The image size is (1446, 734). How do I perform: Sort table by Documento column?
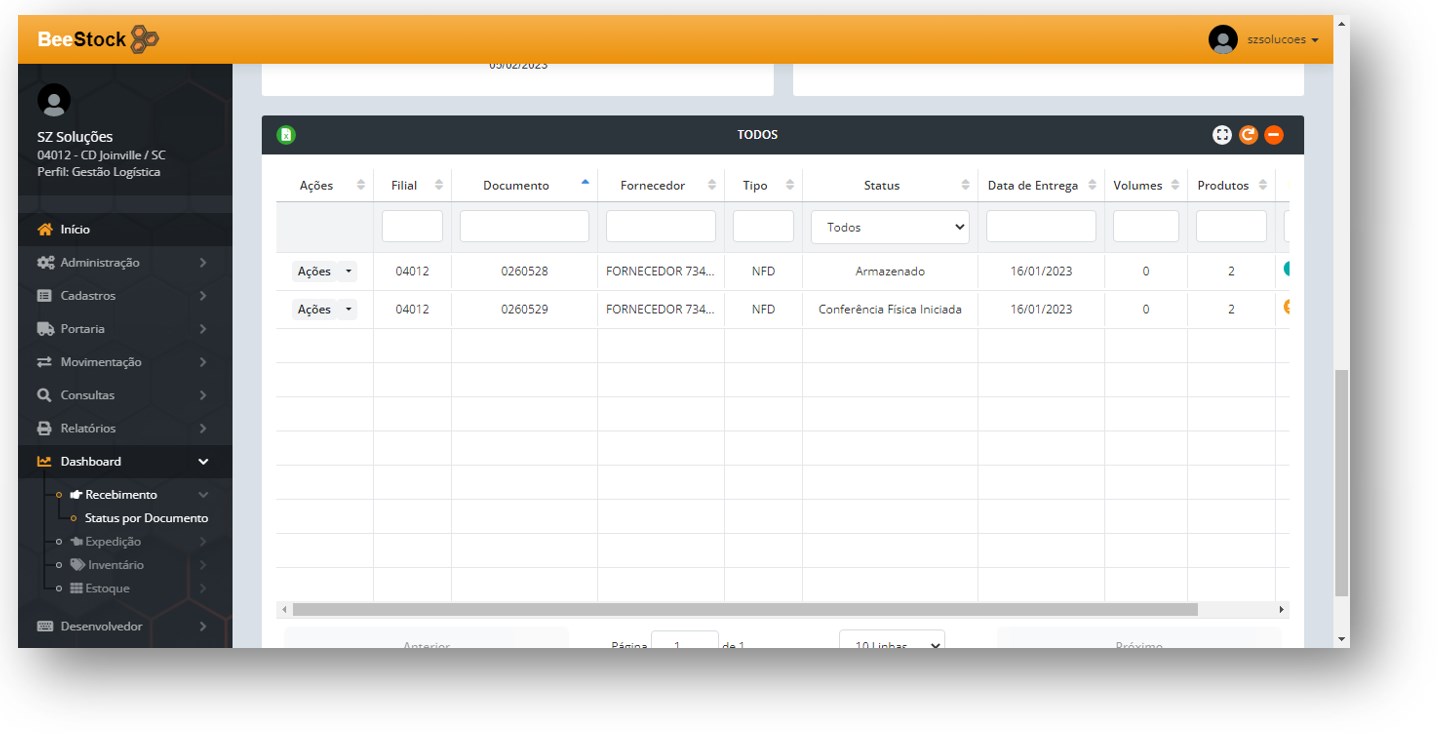(x=516, y=185)
